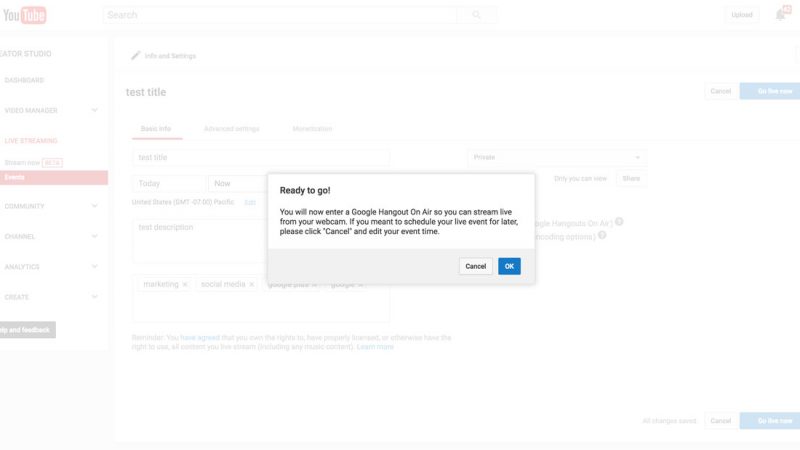Click the Info and Settings pencil icon

coord(136,56)
